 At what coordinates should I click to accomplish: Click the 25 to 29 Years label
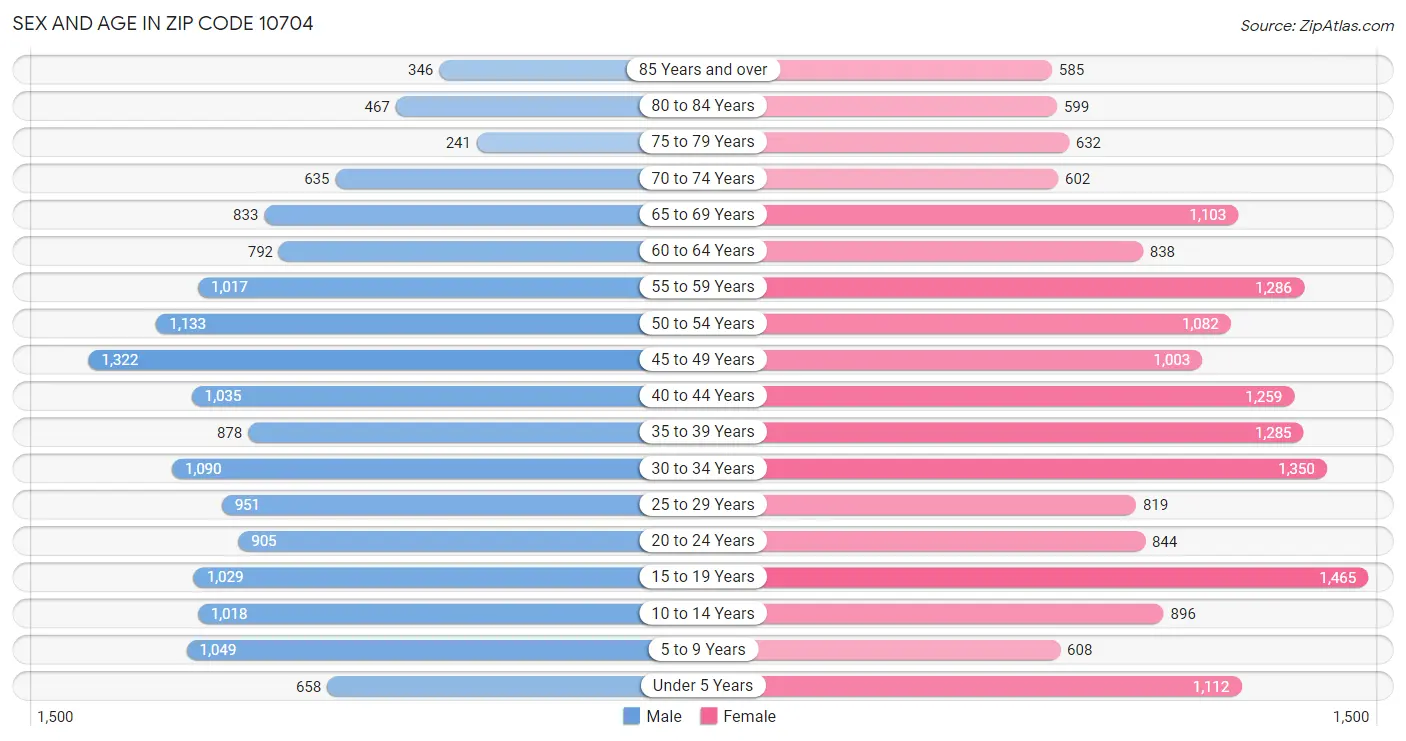point(703,504)
